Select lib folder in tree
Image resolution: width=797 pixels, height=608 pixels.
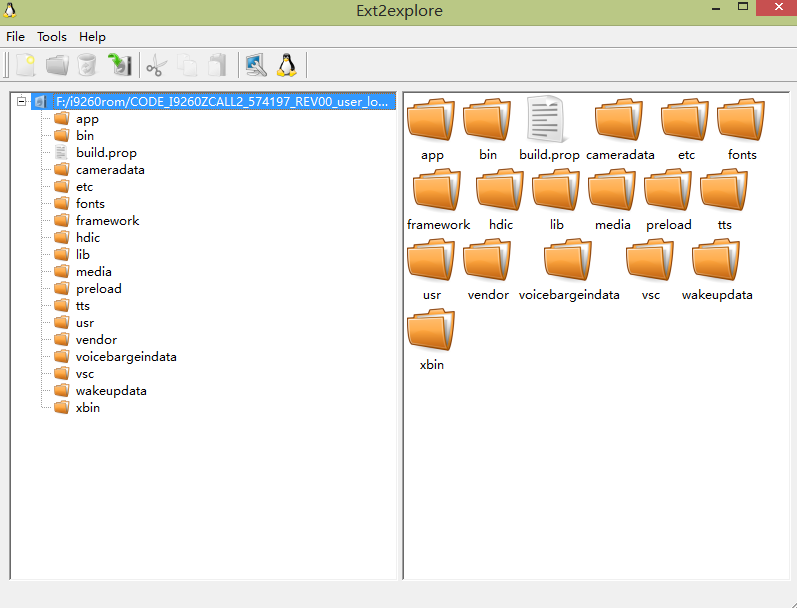pyautogui.click(x=72, y=255)
